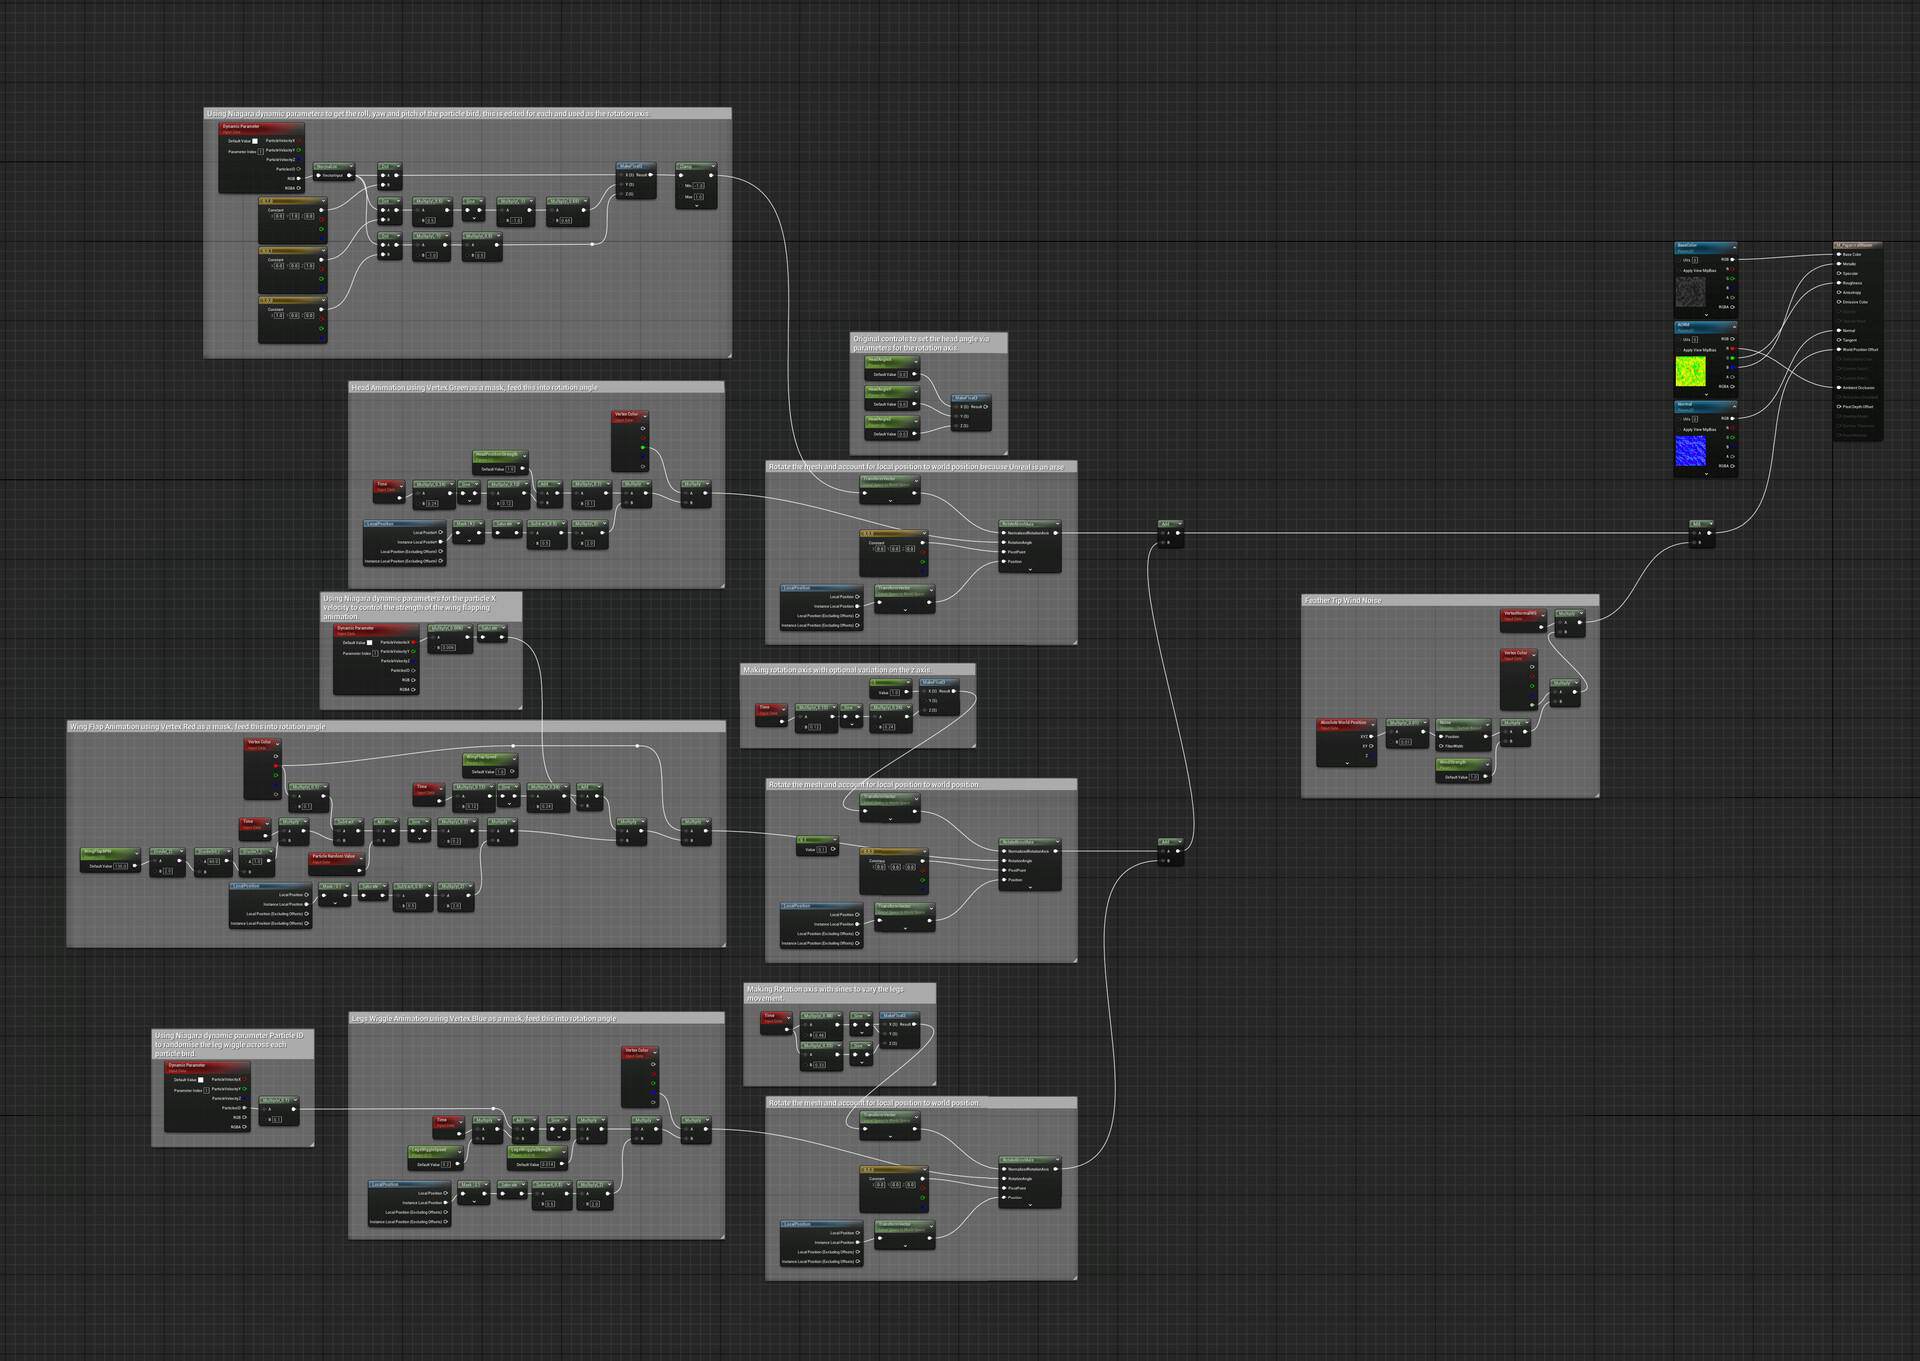Click Emissive Color pin on material result node
1920x1361 pixels.
1838,302
